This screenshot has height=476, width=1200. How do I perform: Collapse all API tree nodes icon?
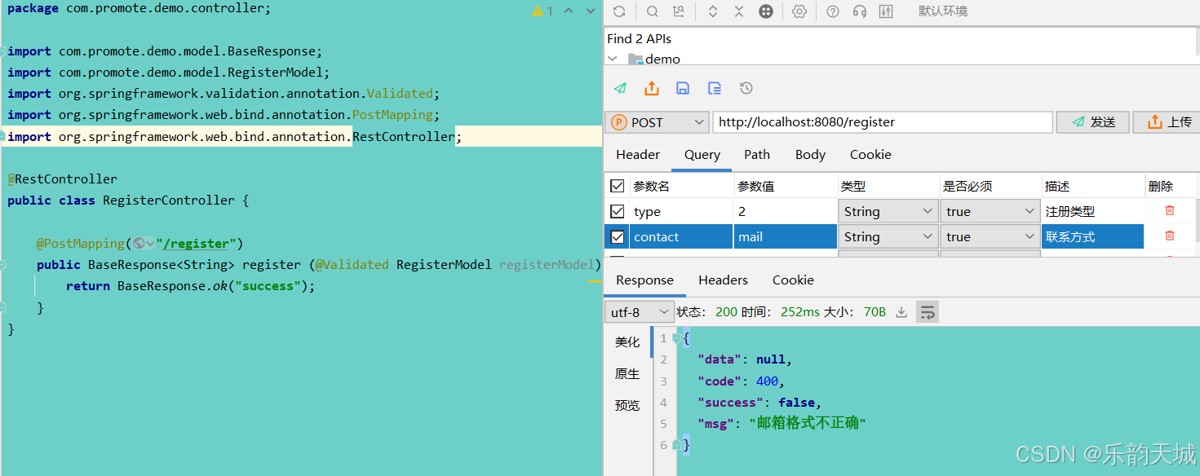coord(739,12)
